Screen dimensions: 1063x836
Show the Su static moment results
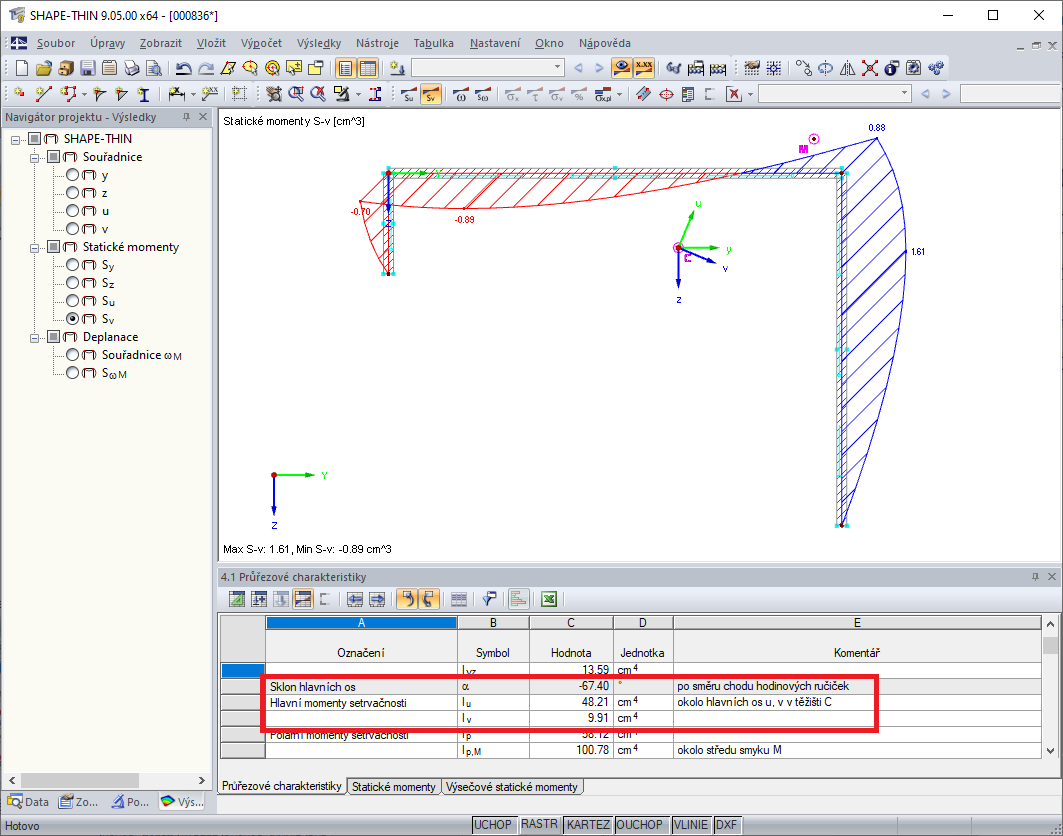(409, 94)
